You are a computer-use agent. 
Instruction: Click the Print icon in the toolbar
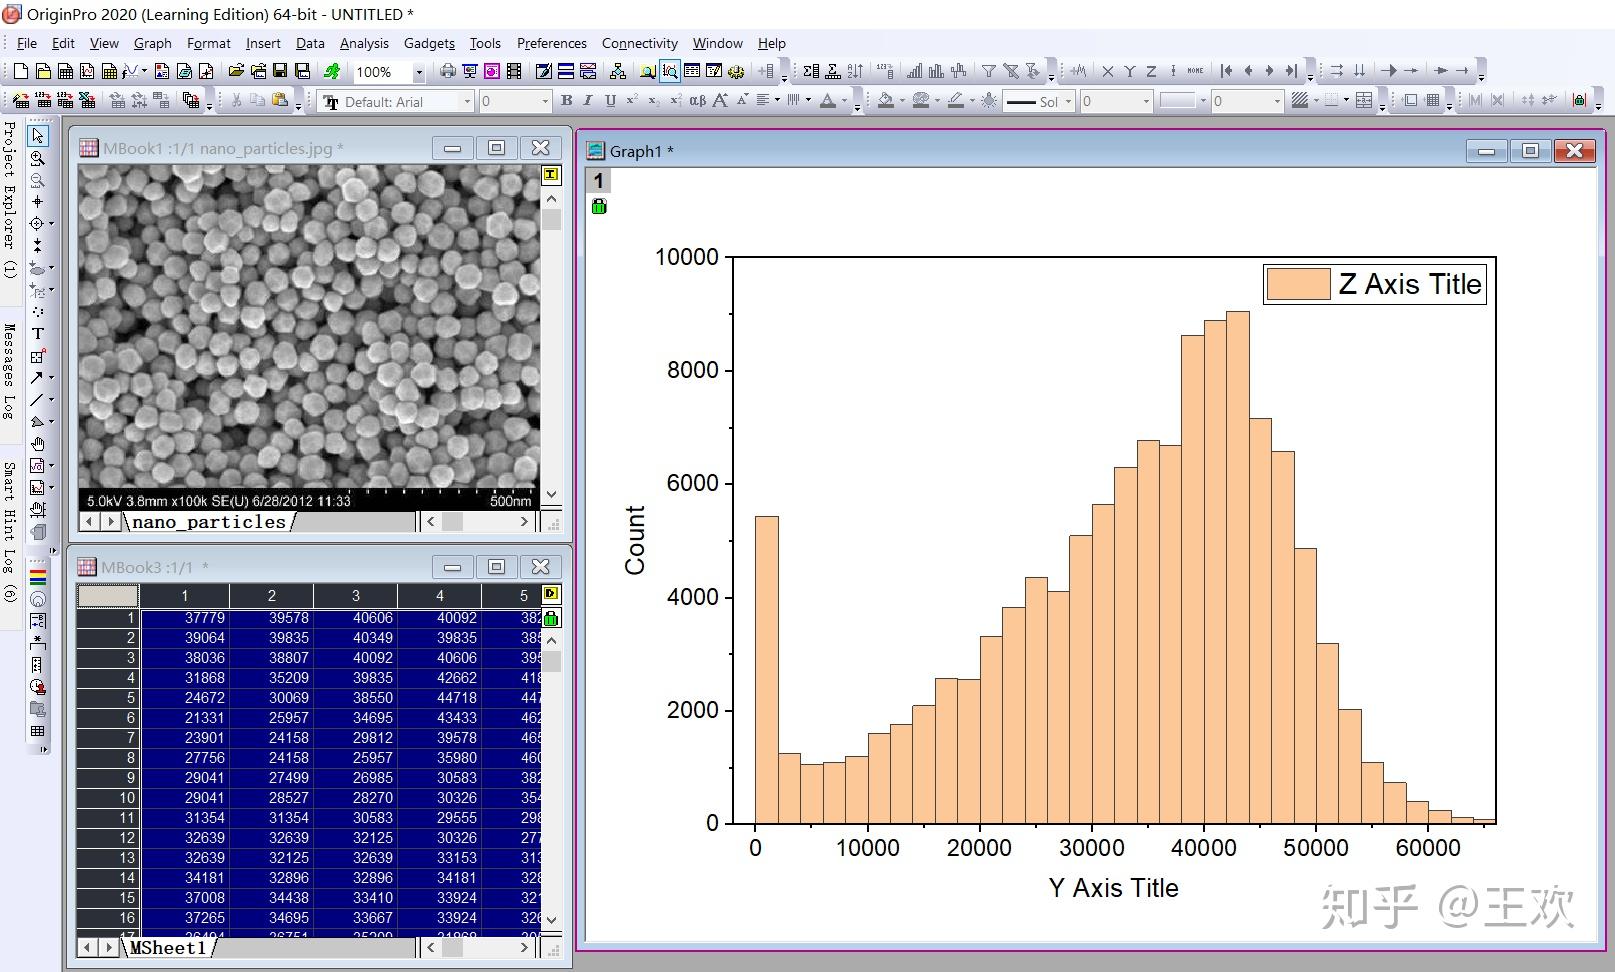tap(447, 71)
